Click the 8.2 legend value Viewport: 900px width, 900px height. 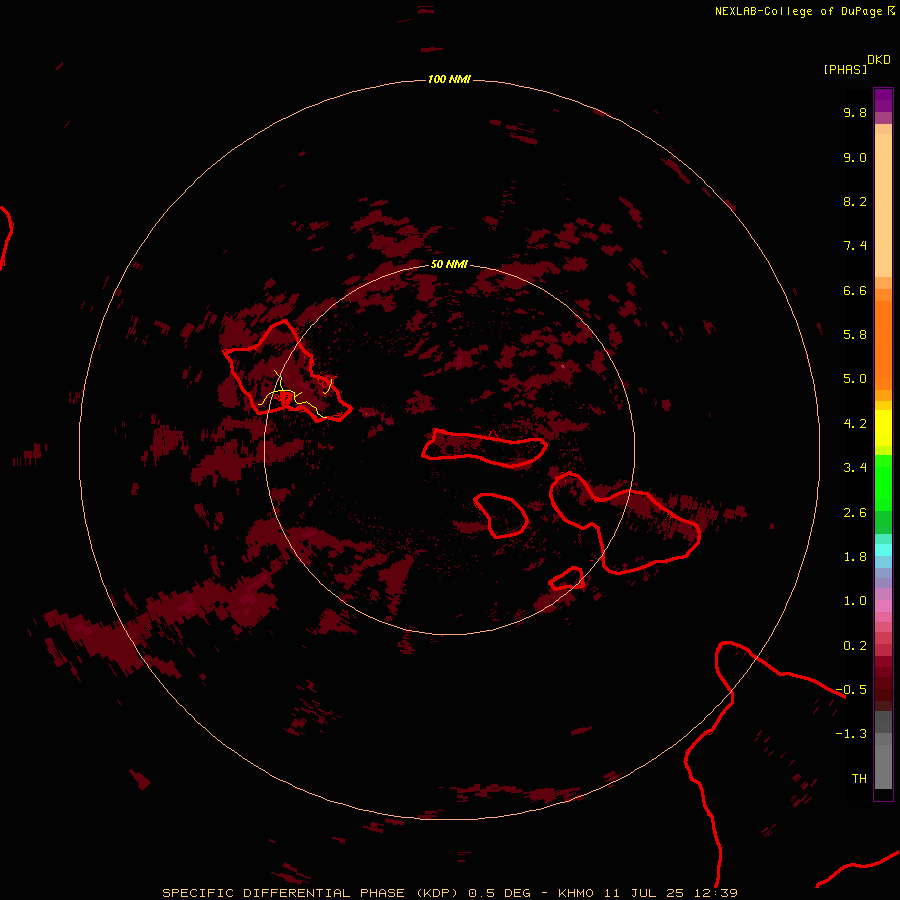pos(855,201)
